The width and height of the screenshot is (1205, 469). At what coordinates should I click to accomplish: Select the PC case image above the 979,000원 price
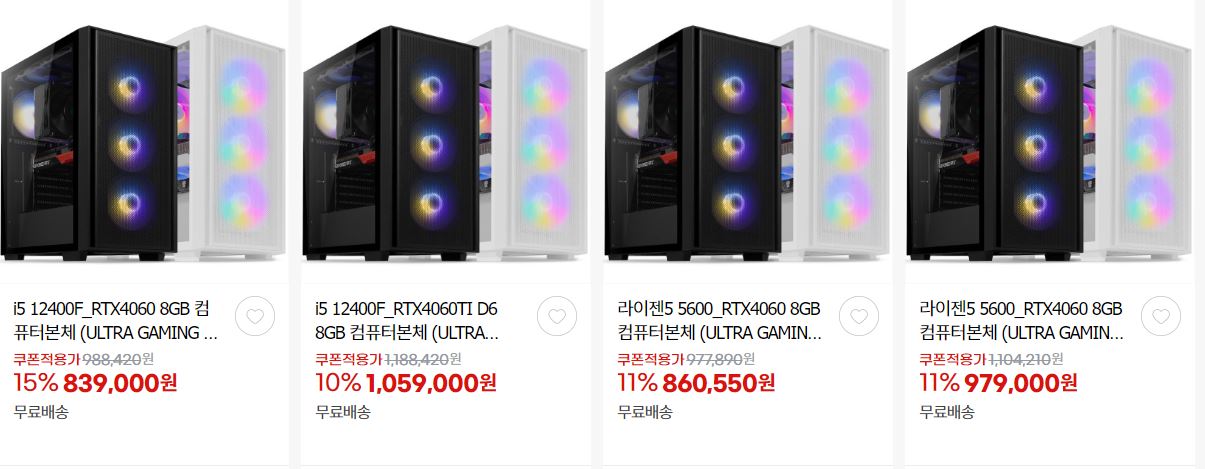(1050, 141)
